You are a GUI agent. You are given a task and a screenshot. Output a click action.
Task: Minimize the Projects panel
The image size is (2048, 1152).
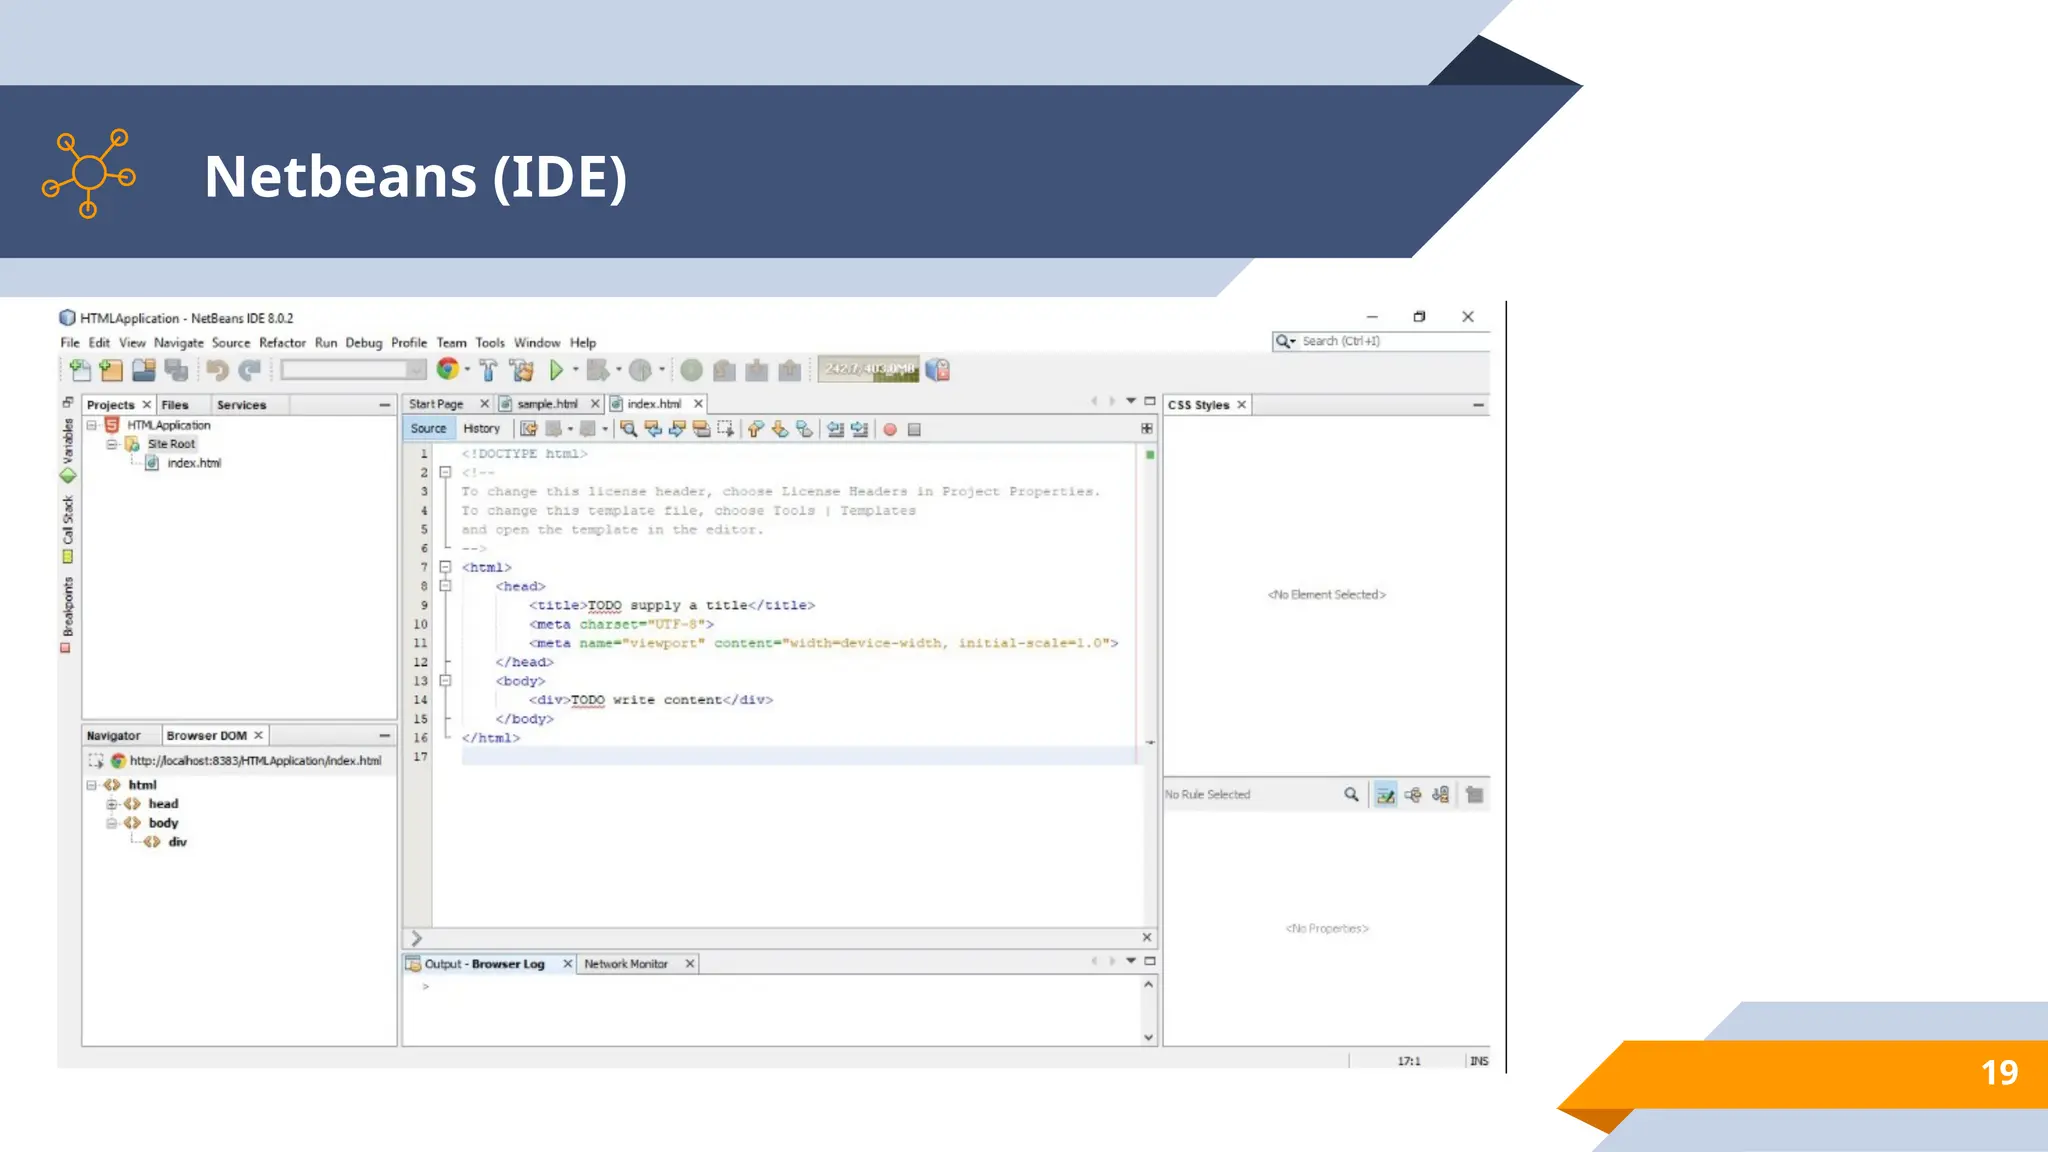[x=385, y=405]
